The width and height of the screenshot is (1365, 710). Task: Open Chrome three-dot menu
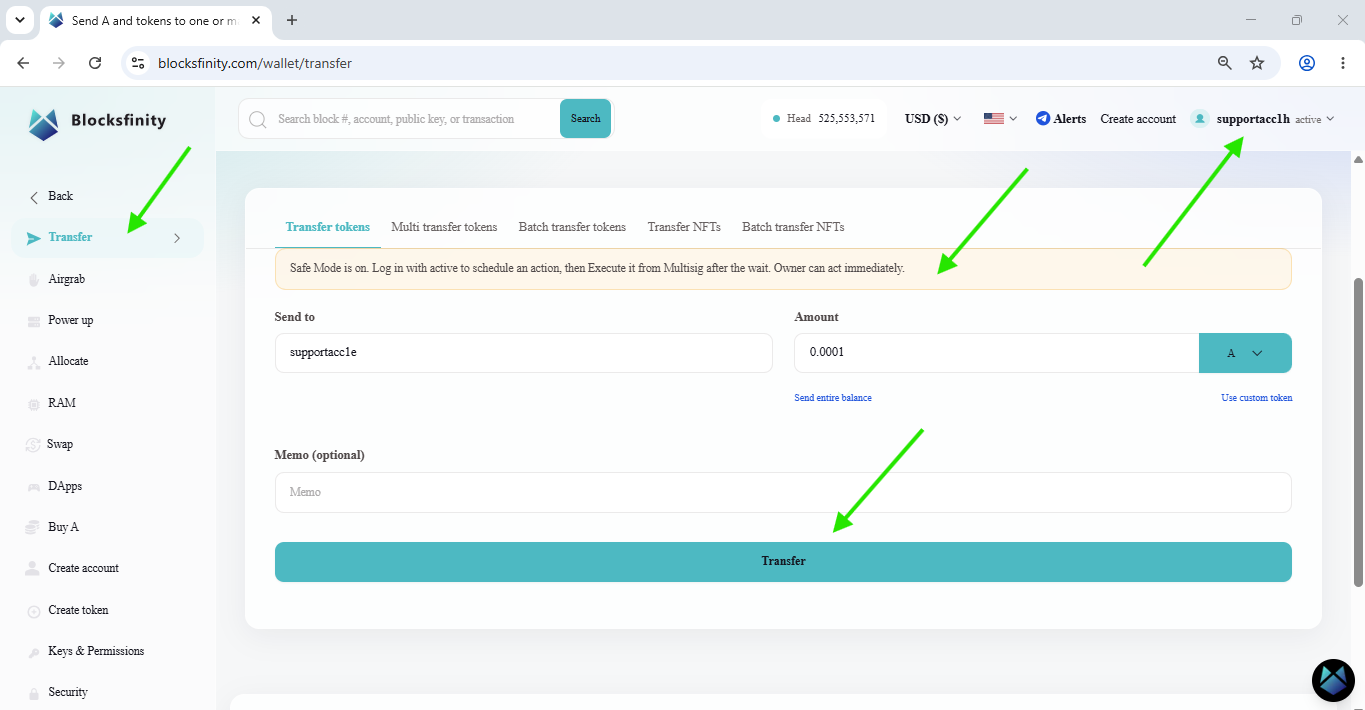coord(1343,63)
